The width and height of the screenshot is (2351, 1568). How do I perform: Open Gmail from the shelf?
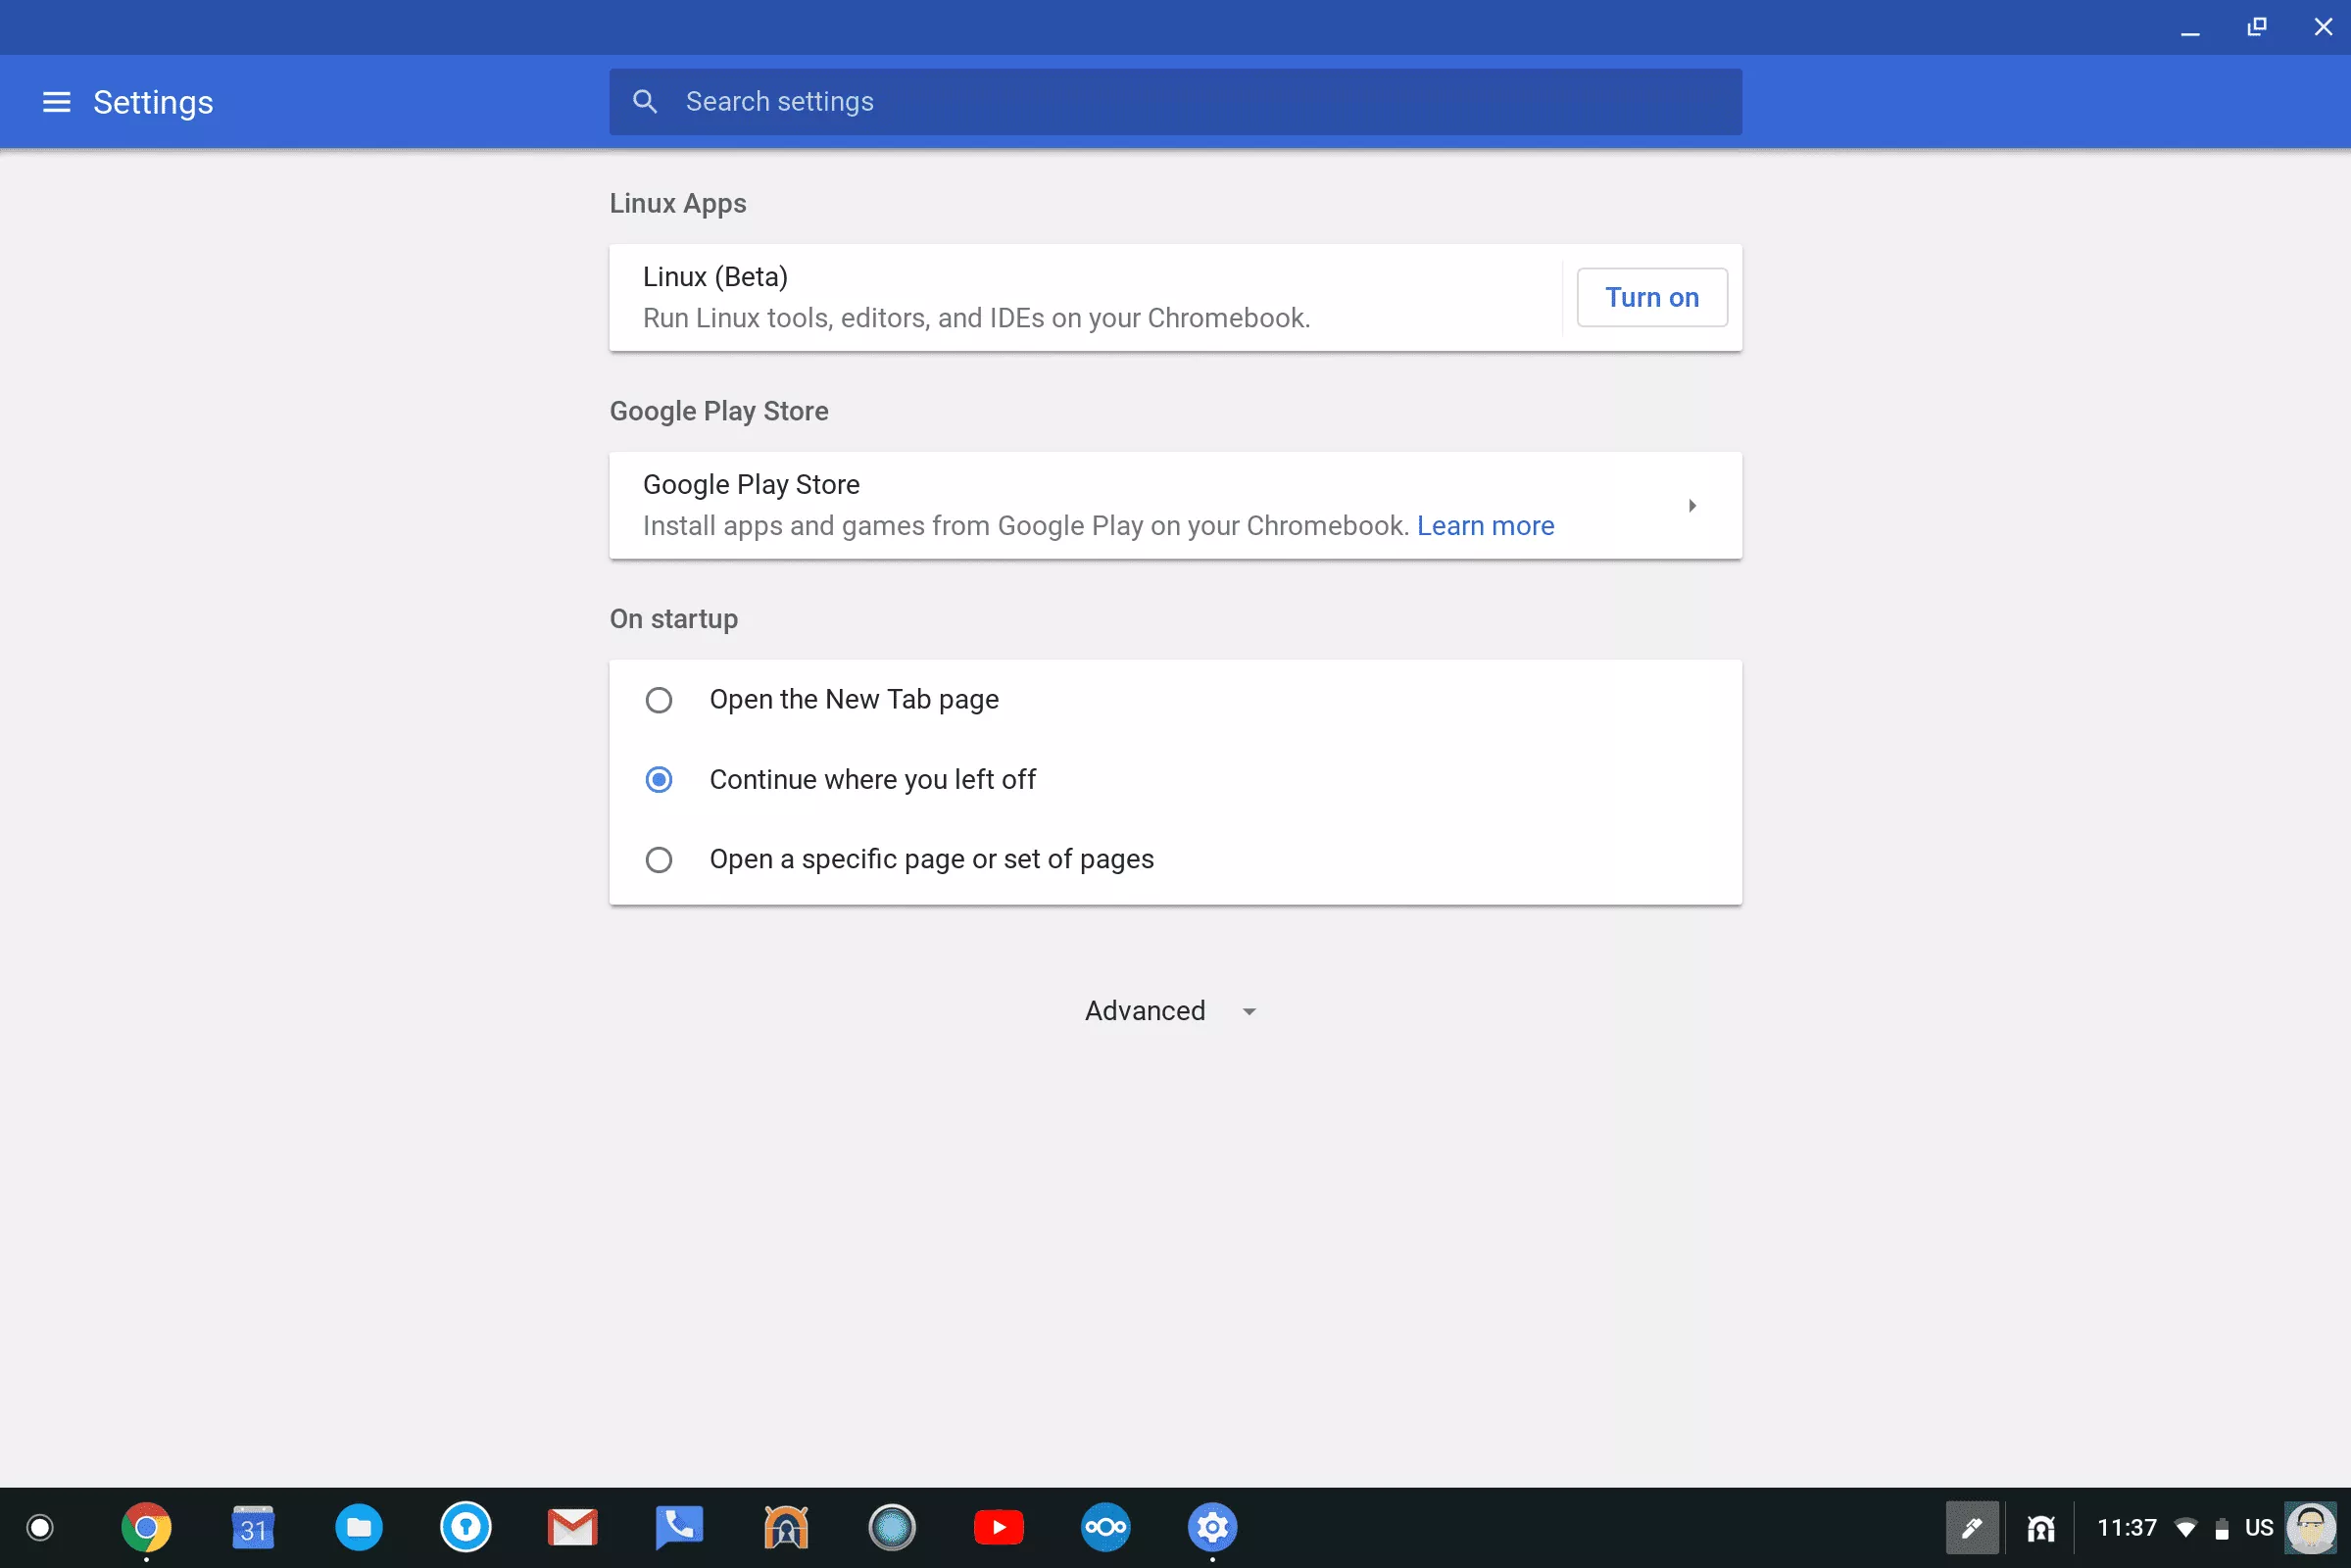(572, 1527)
